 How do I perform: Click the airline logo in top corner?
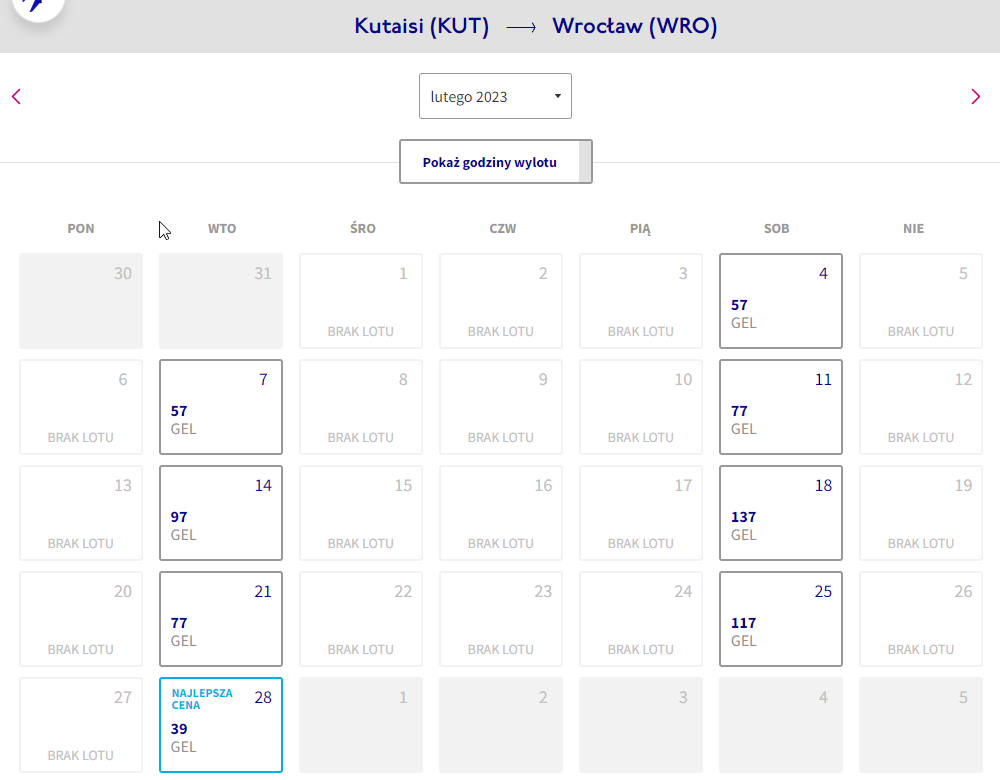[38, 6]
